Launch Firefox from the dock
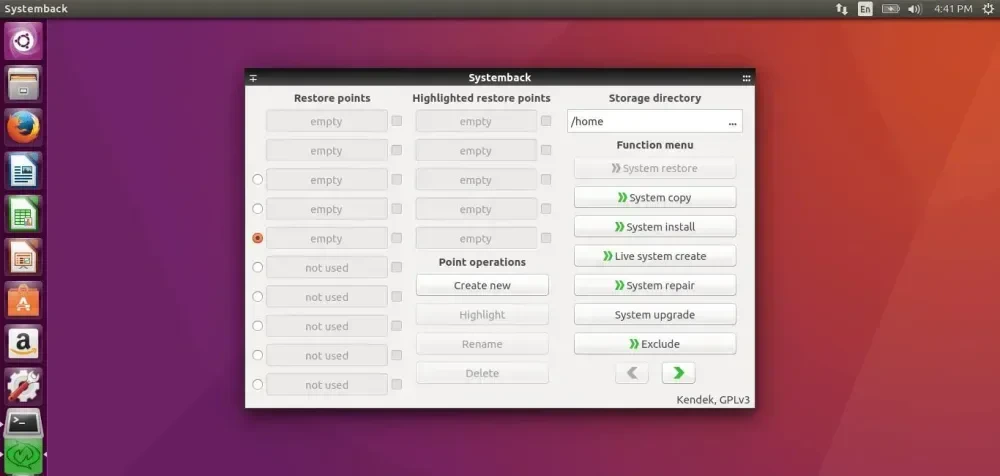1000x476 pixels. (24, 128)
